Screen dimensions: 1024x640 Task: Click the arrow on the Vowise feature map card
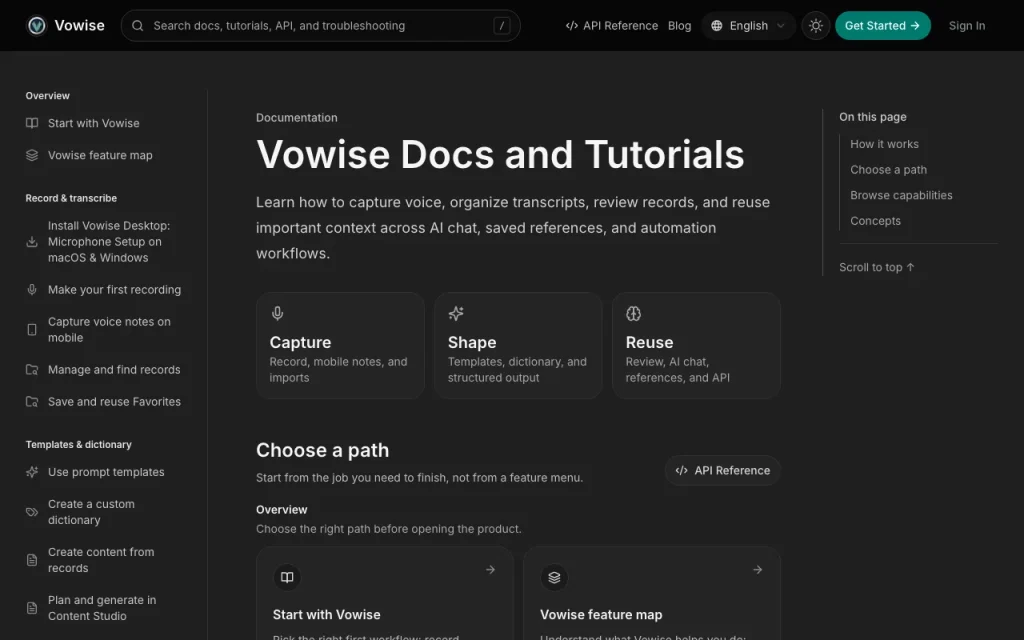pyautogui.click(x=758, y=569)
